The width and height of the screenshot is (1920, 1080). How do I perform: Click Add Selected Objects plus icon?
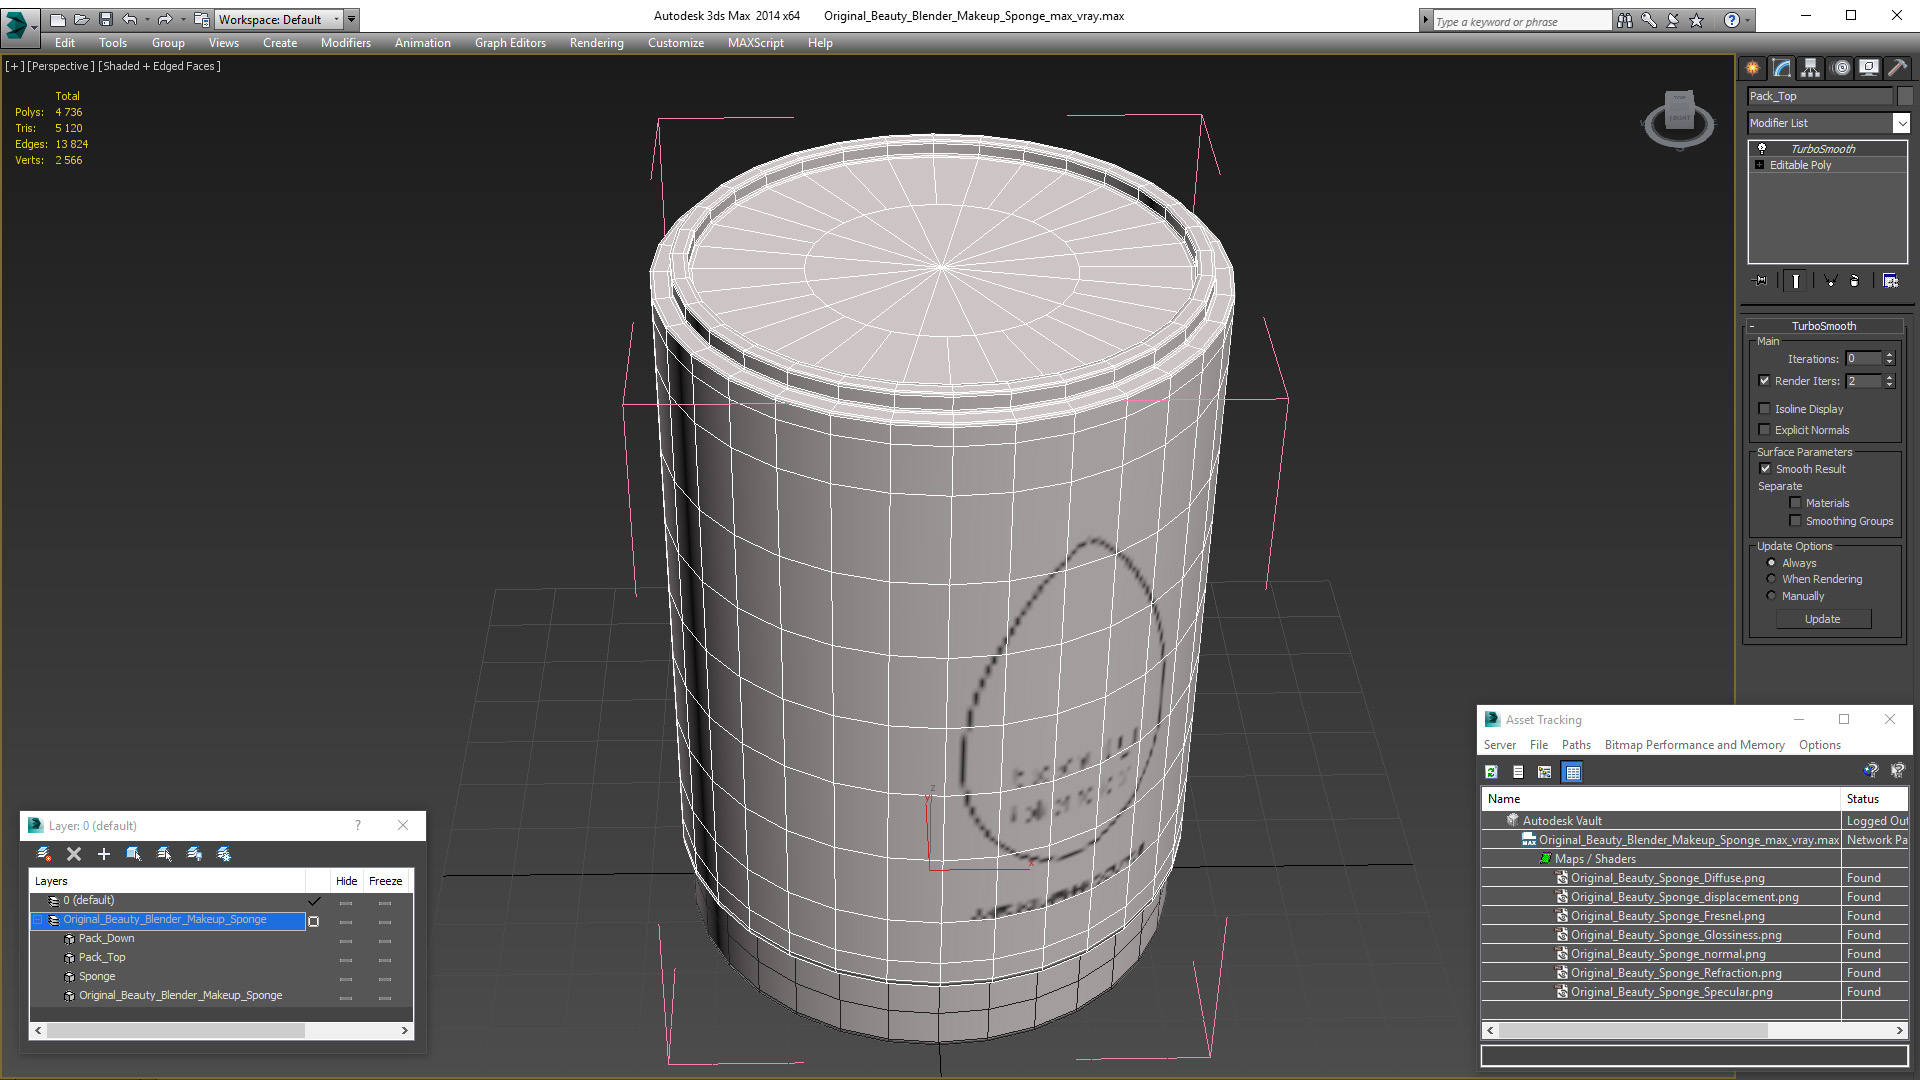coord(103,854)
